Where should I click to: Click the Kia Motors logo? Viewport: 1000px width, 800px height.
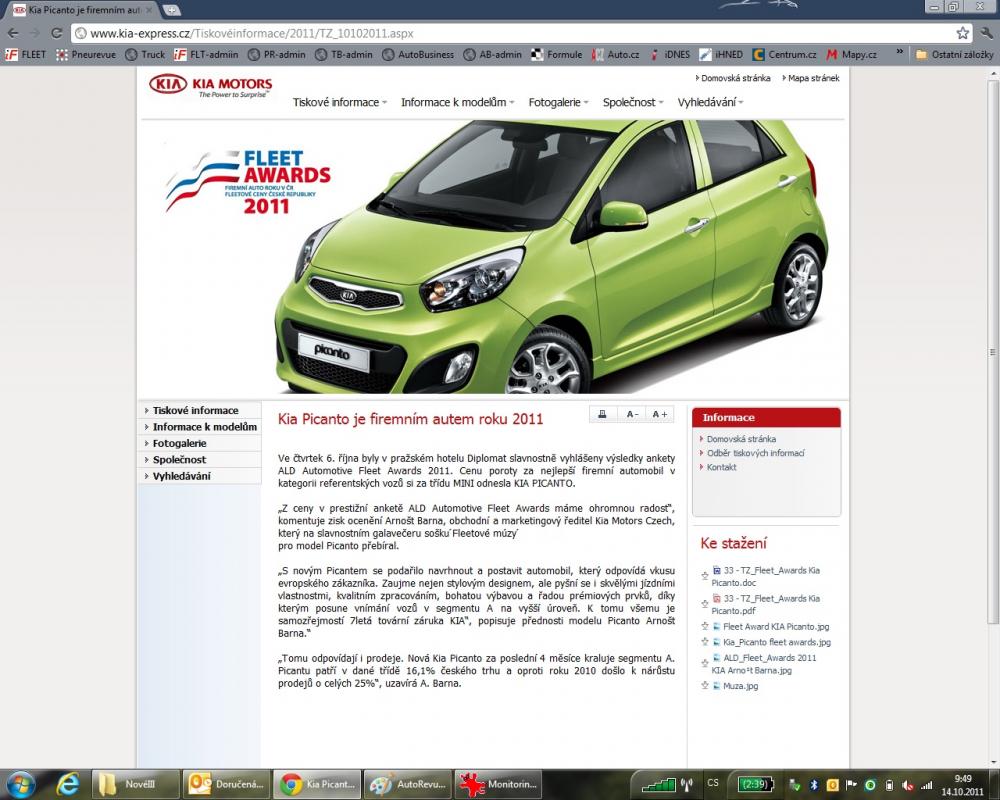[210, 86]
